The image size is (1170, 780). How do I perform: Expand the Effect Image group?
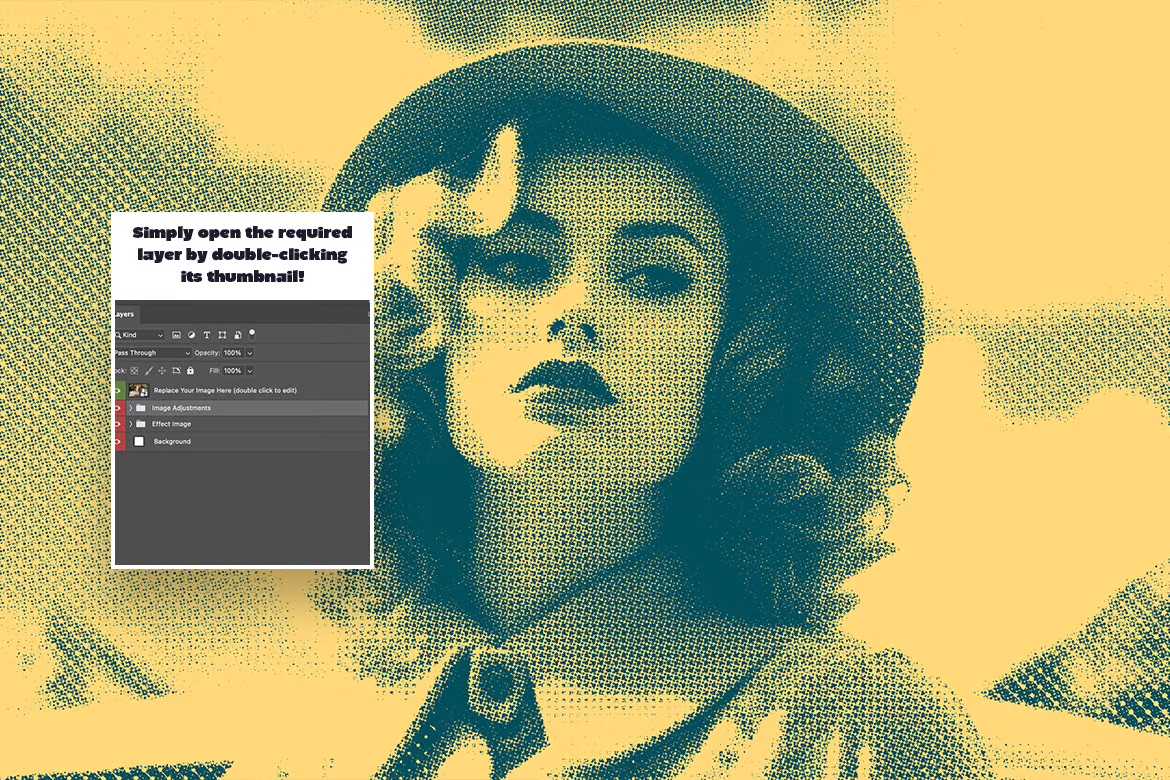131,424
